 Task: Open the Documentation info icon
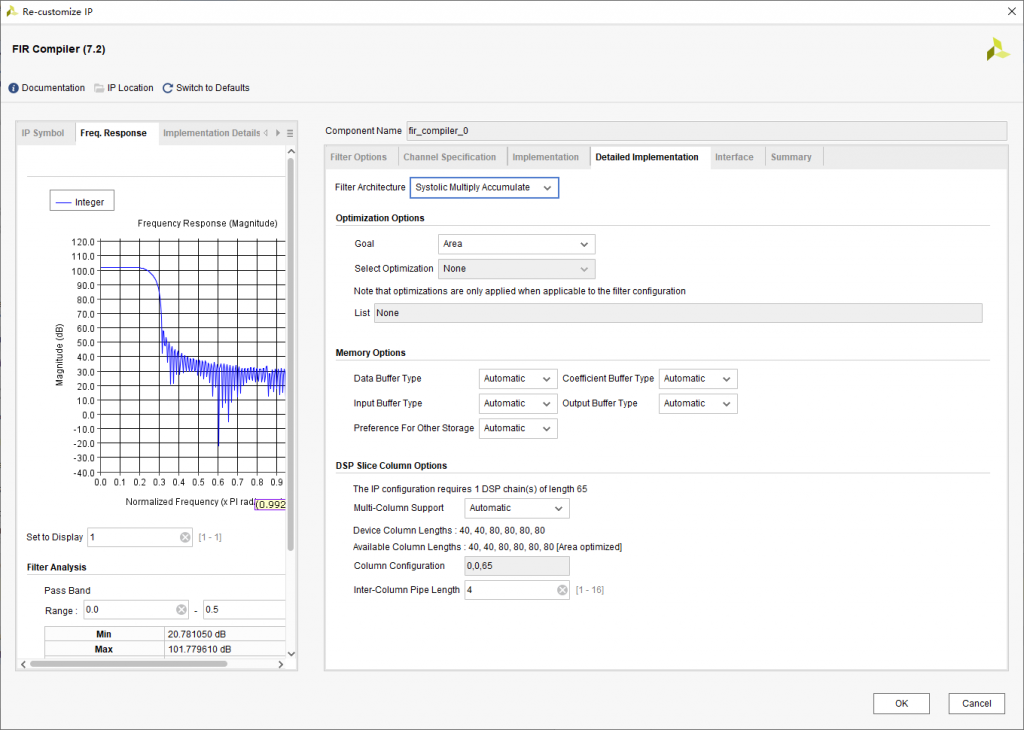coord(13,88)
